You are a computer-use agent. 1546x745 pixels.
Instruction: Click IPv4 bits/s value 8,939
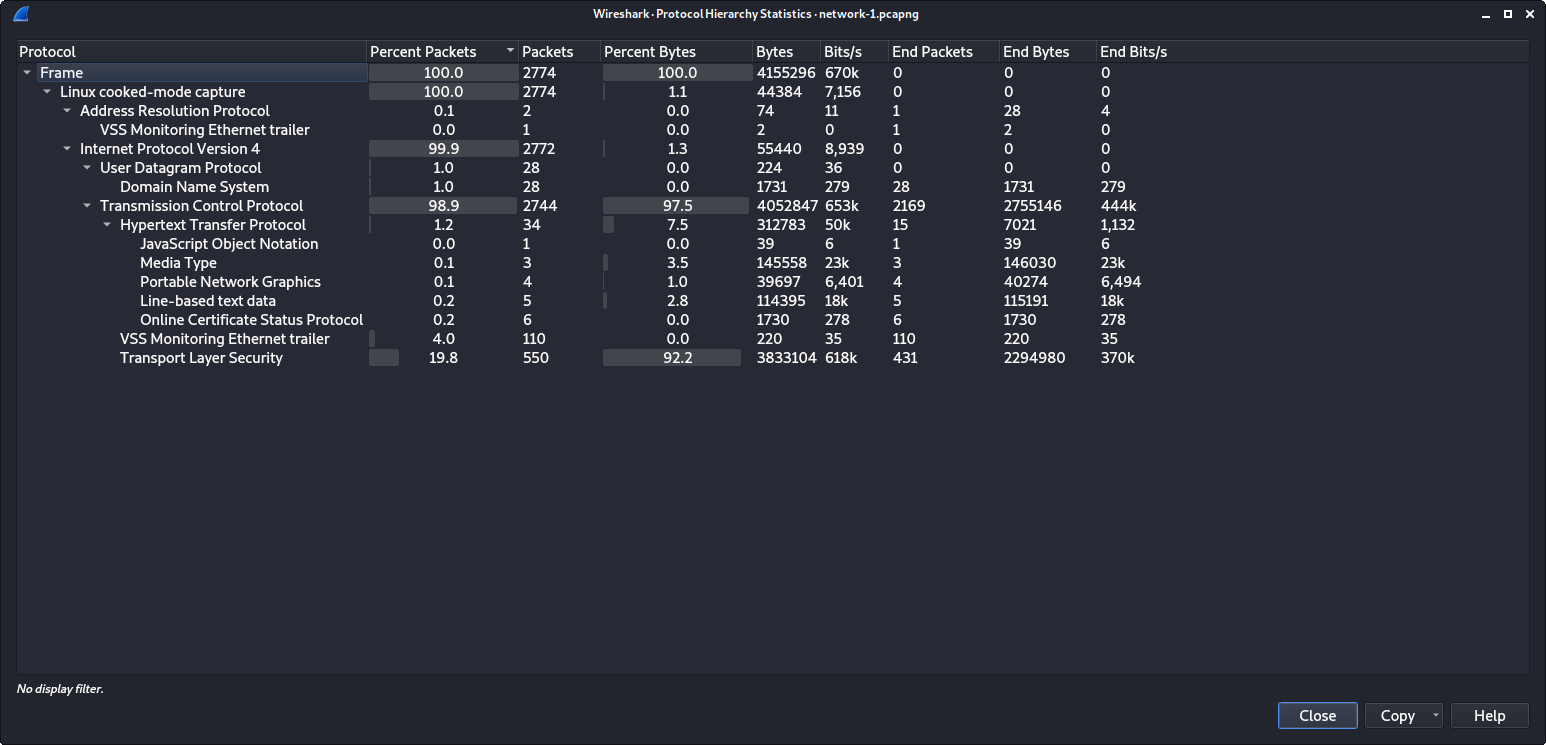pos(844,149)
